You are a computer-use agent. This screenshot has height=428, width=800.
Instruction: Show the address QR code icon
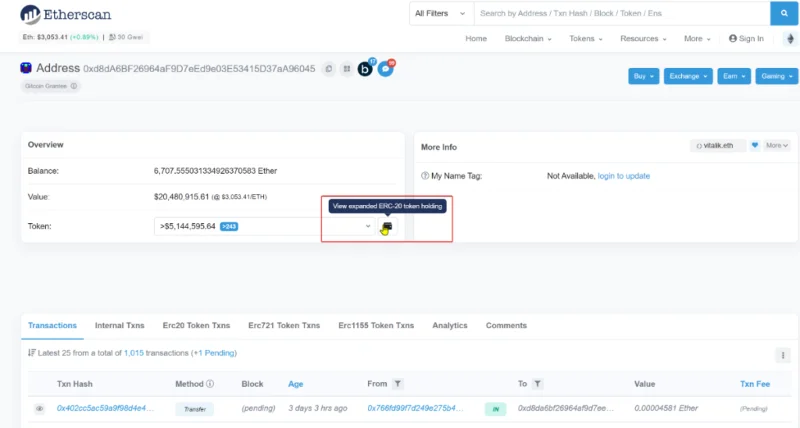[x=346, y=68]
